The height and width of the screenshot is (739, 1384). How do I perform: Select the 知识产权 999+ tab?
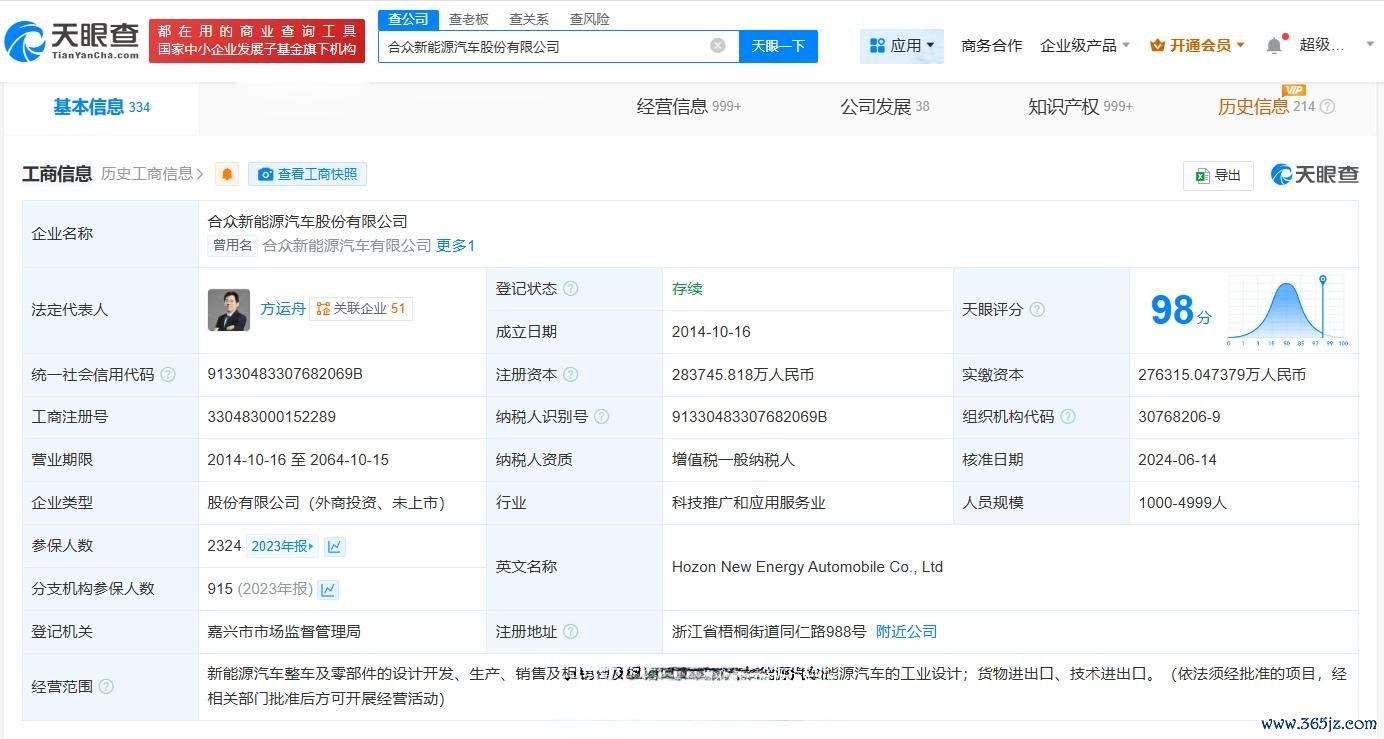[1081, 107]
